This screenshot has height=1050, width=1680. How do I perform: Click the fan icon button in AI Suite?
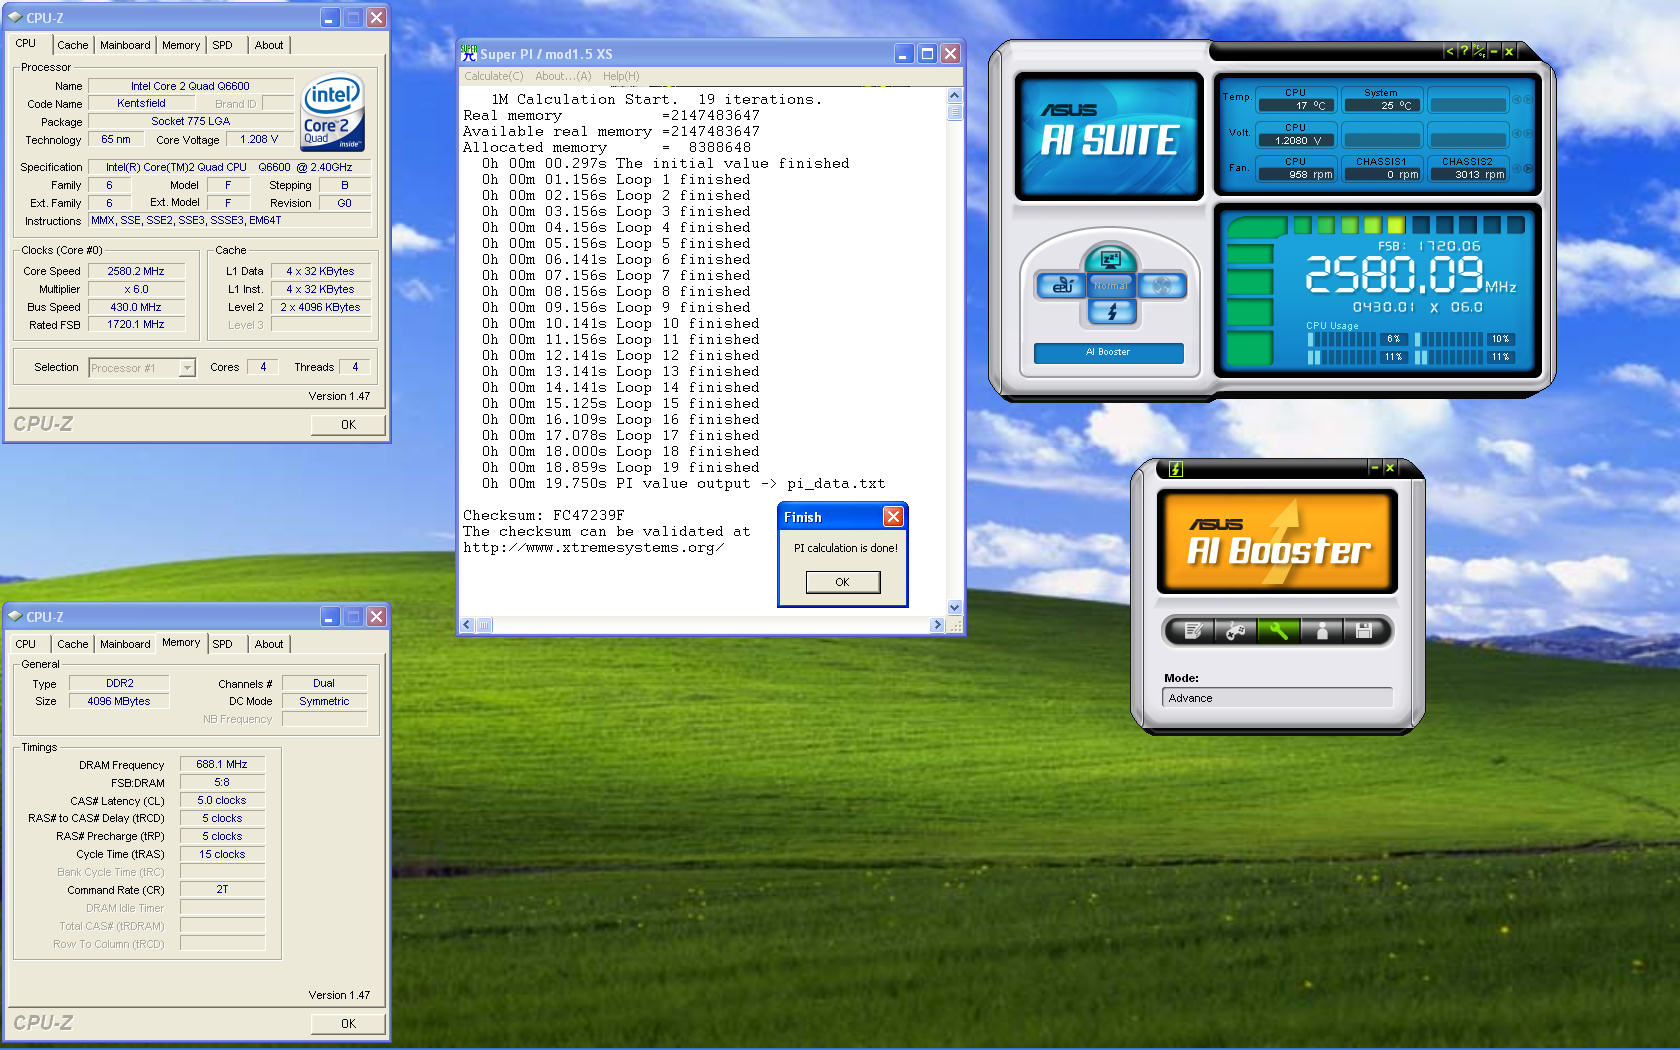tap(1161, 286)
